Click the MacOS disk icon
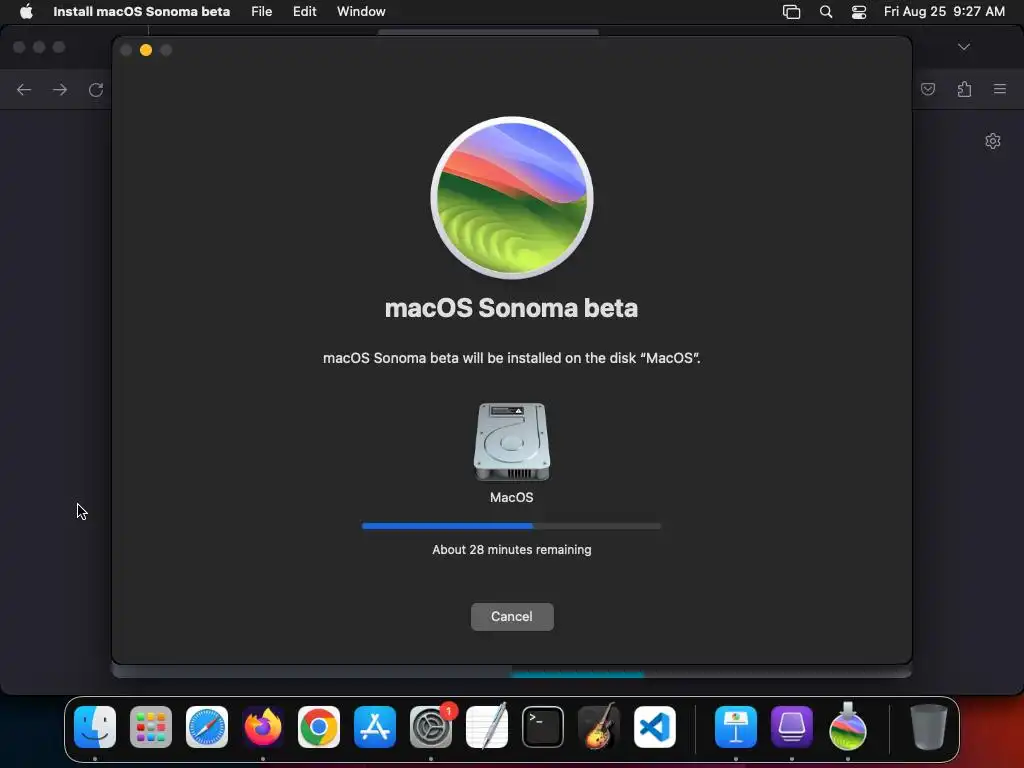1024x768 pixels. (511, 441)
